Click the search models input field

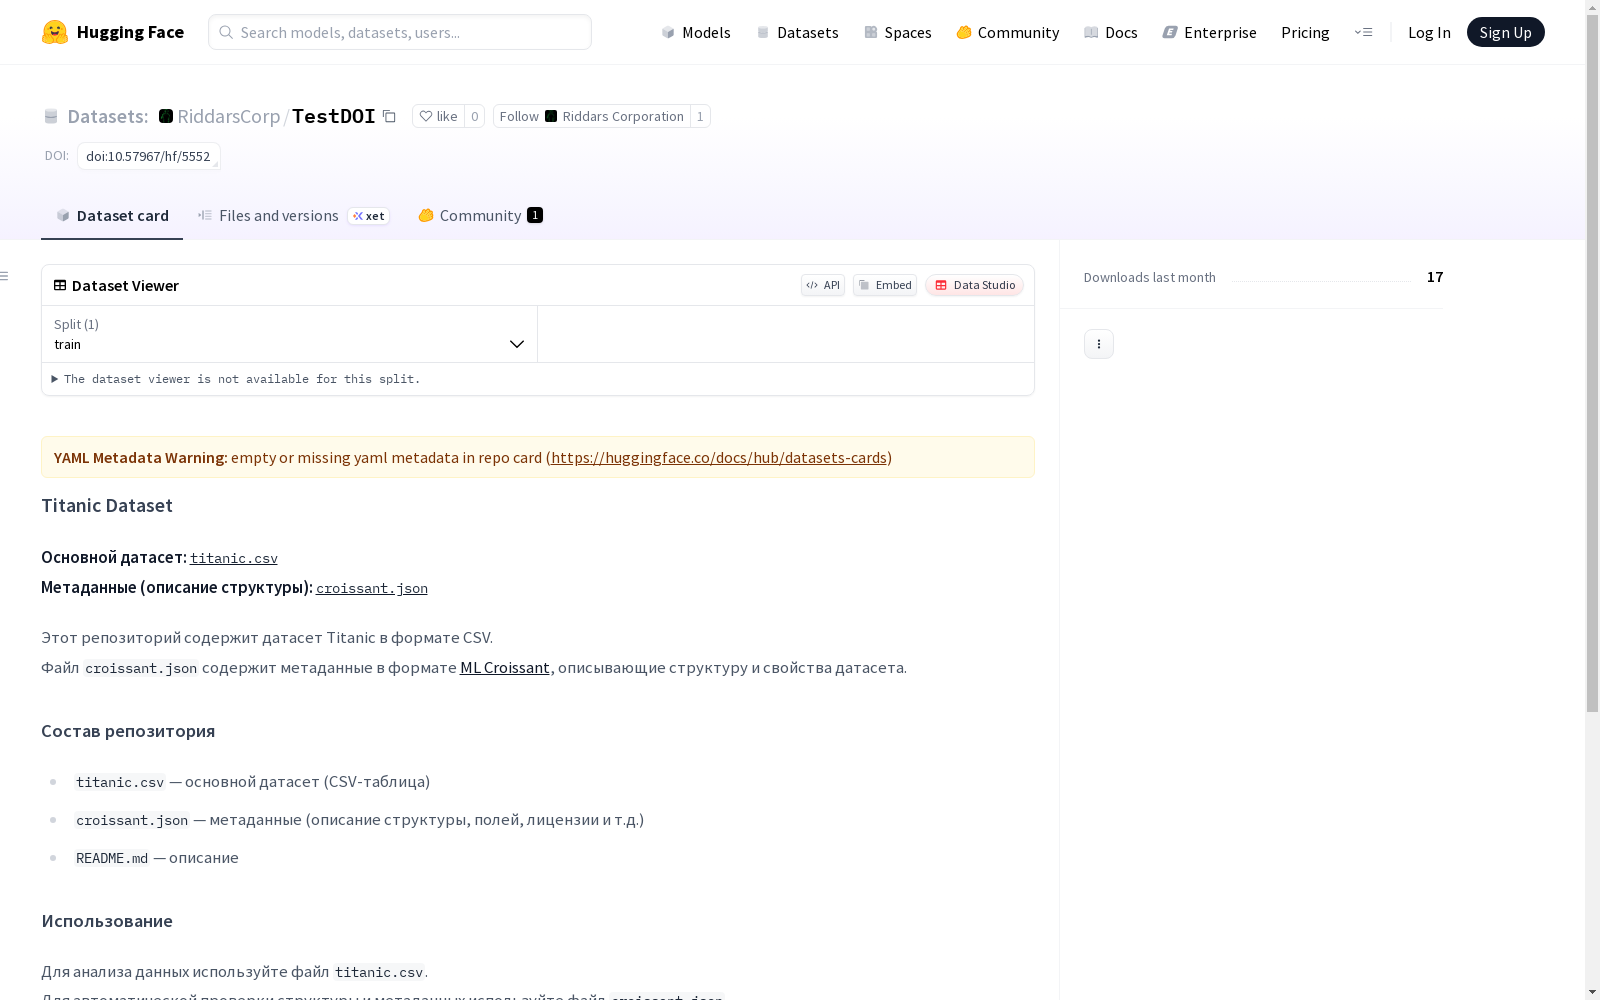point(400,32)
